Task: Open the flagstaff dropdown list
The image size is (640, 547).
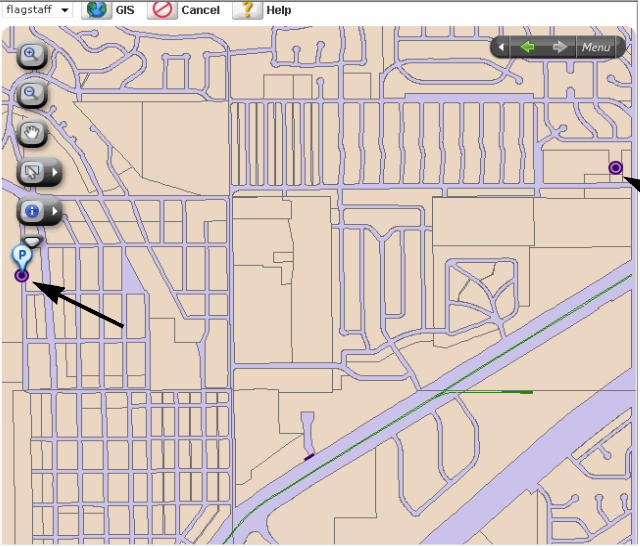Action: (x=37, y=9)
